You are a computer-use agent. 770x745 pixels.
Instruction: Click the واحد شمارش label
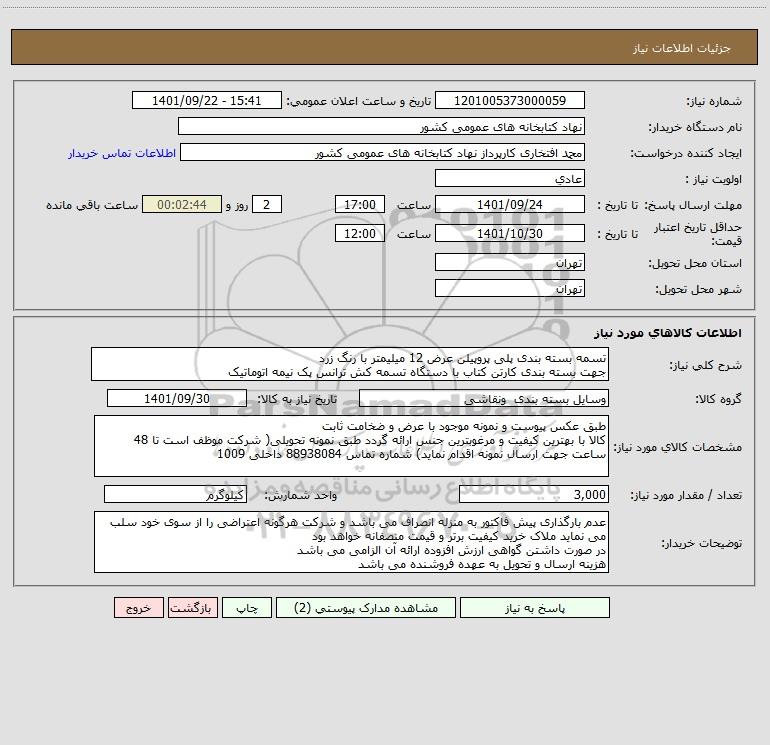pos(301,496)
